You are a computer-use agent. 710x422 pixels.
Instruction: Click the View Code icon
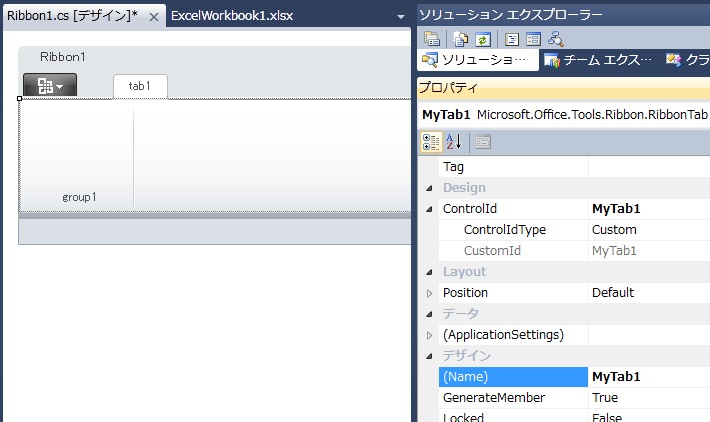pyautogui.click(x=512, y=39)
